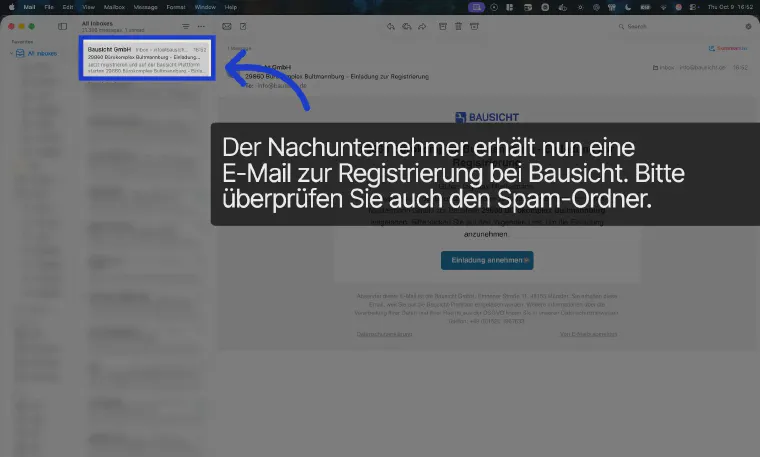Open the Wi-Fi status menu
This screenshot has height=457, width=760.
[663, 7]
